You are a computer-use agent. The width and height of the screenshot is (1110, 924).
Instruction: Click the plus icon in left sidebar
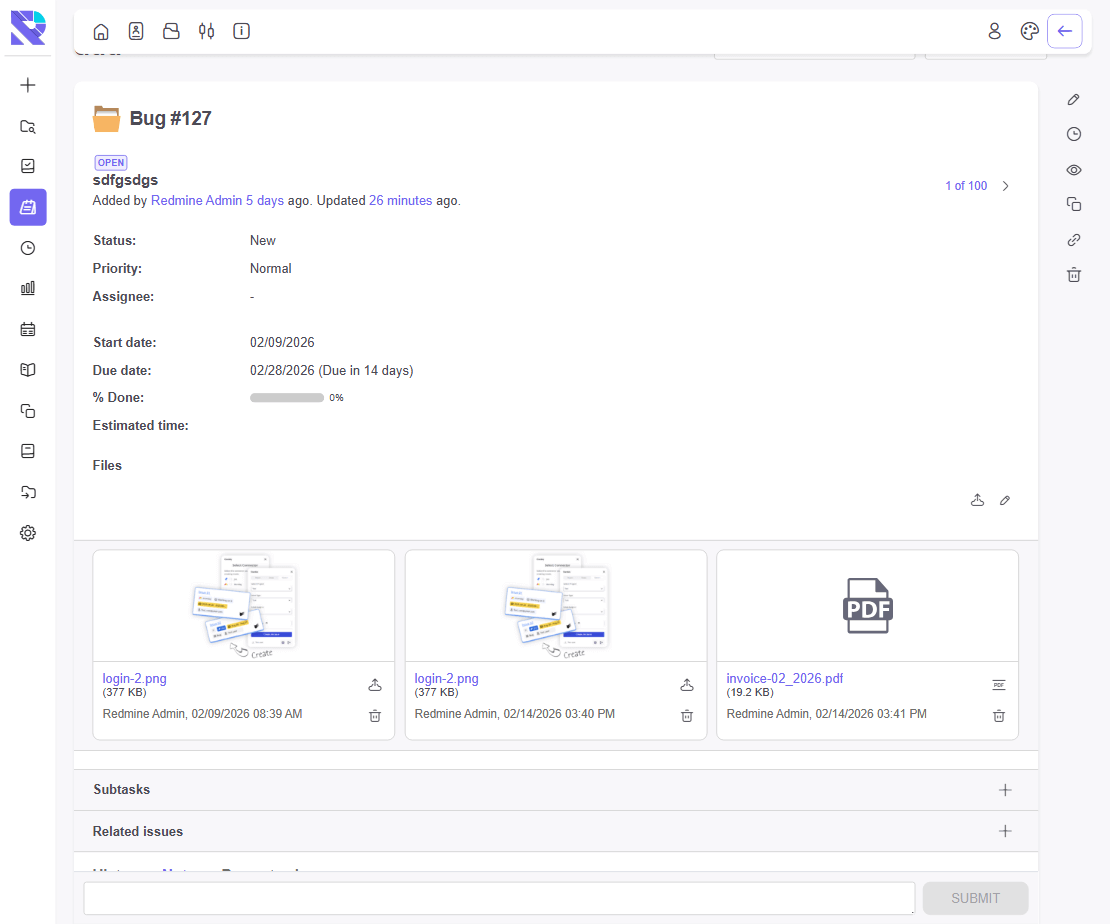point(28,85)
